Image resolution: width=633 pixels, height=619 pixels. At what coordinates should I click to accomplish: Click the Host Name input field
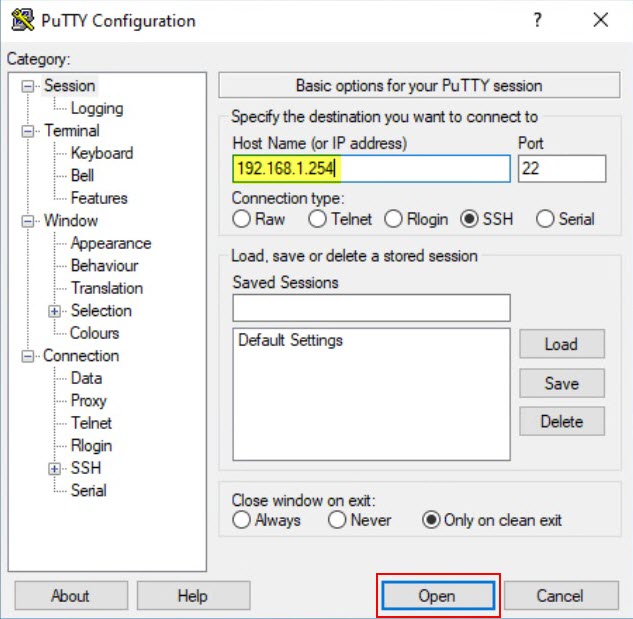click(x=370, y=168)
